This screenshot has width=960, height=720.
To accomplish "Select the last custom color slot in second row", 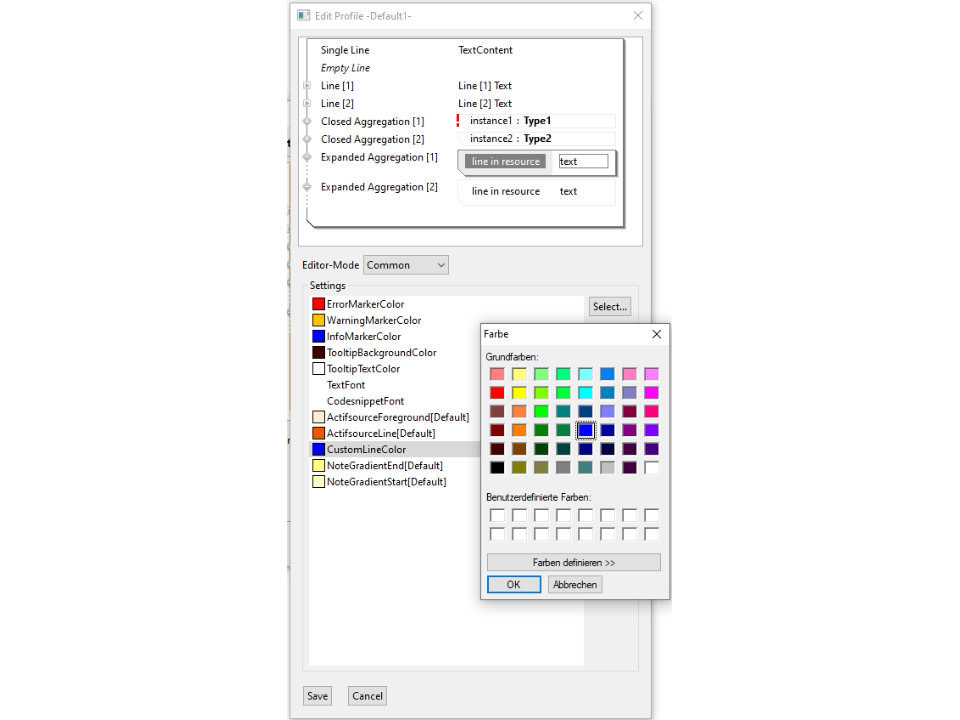I will click(651, 534).
